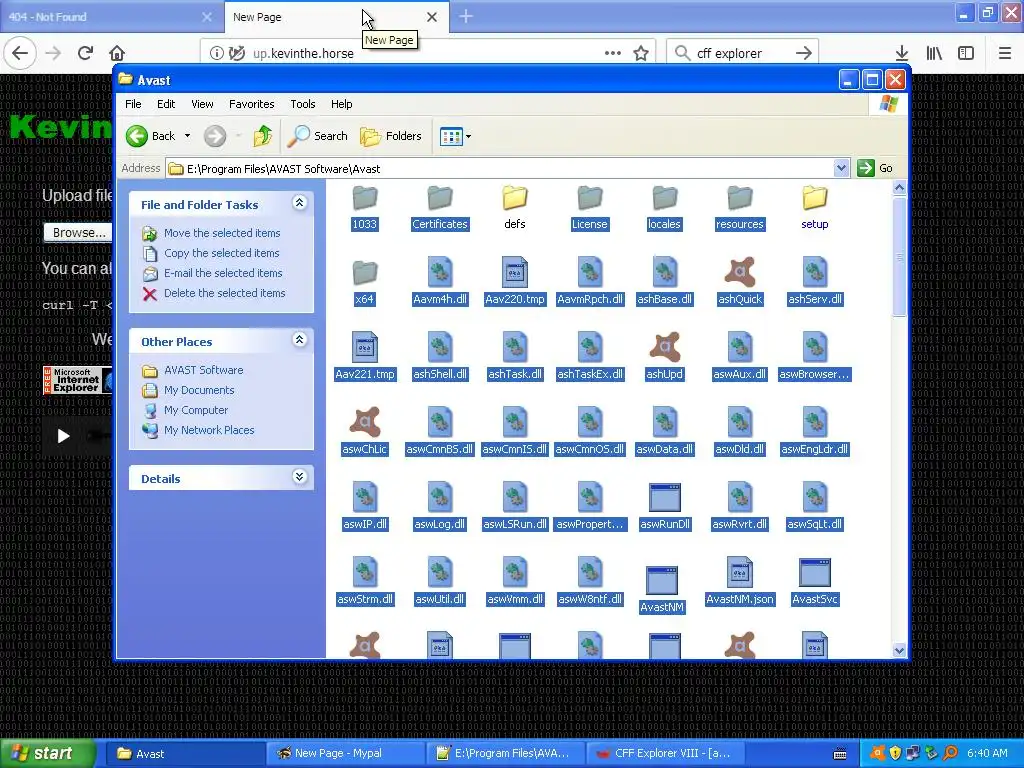Select the aswRunDll executable icon
The width and height of the screenshot is (1024, 768).
click(x=664, y=498)
